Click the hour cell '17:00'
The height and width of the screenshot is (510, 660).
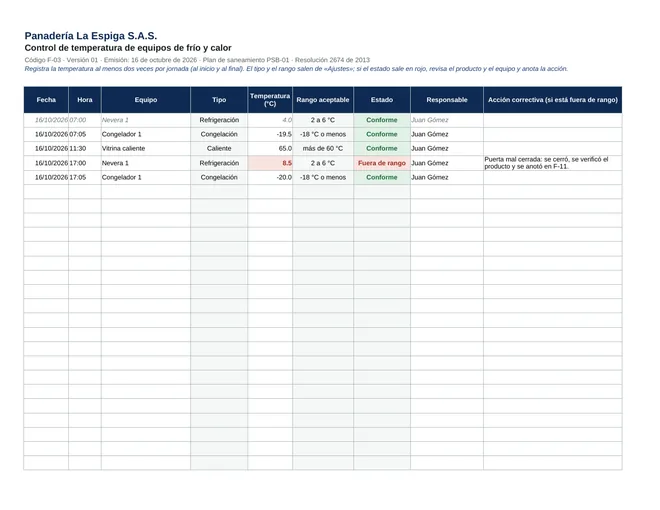click(85, 163)
